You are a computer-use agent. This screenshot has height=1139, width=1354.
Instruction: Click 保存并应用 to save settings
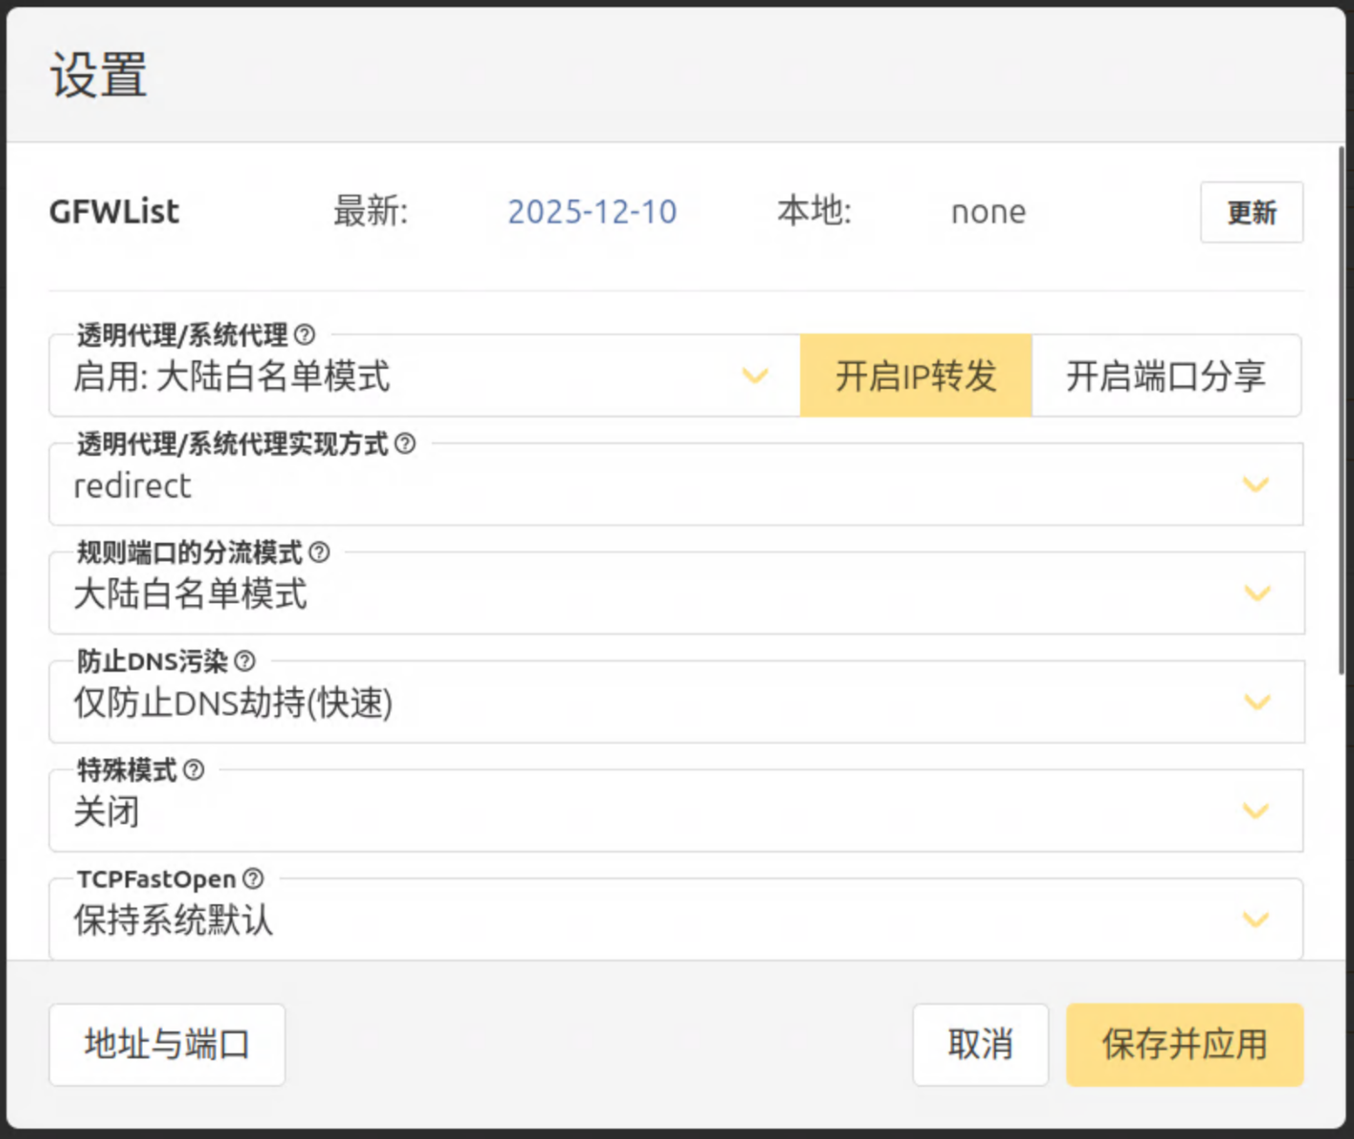tap(1185, 1045)
